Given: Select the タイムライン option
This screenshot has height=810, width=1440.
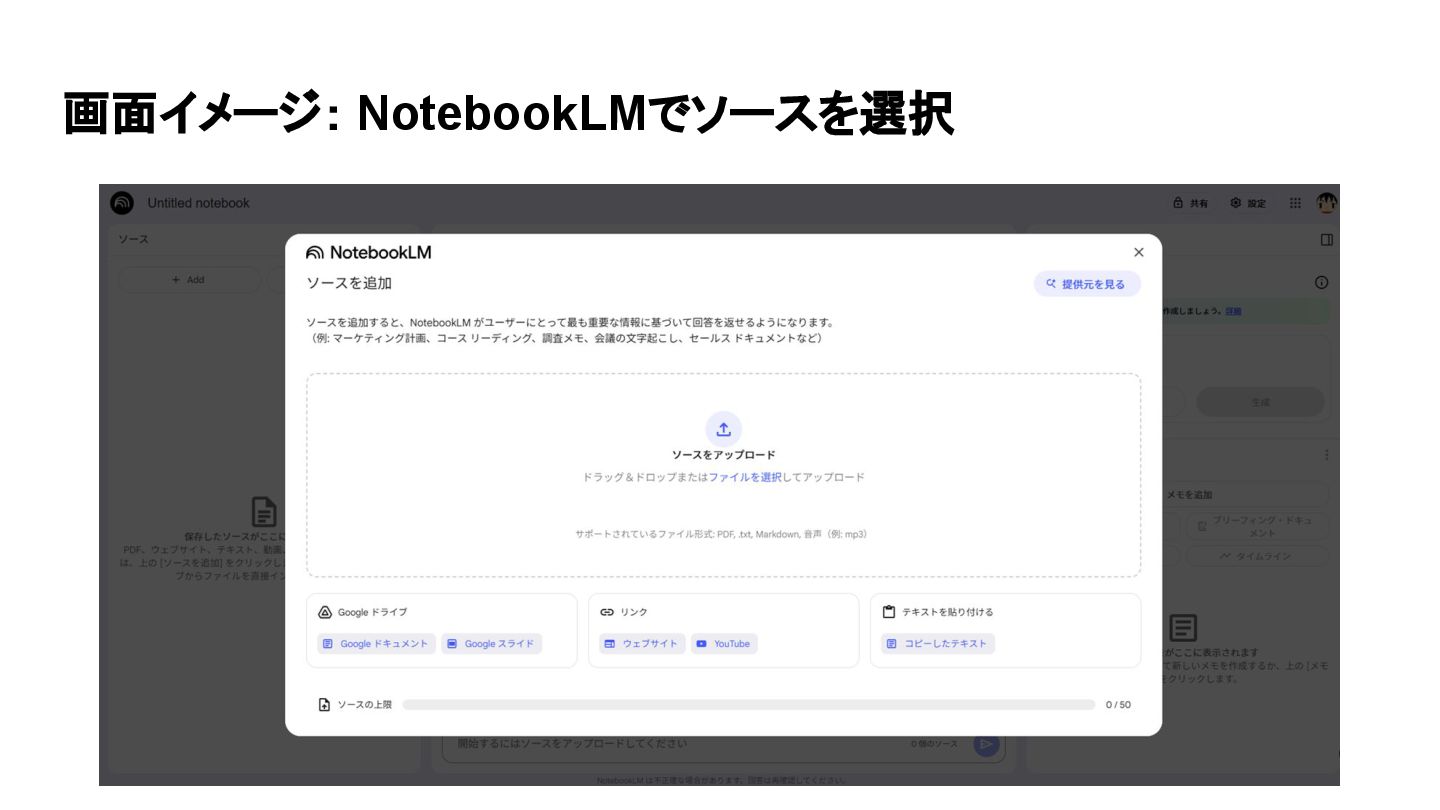Looking at the screenshot, I should (1258, 556).
